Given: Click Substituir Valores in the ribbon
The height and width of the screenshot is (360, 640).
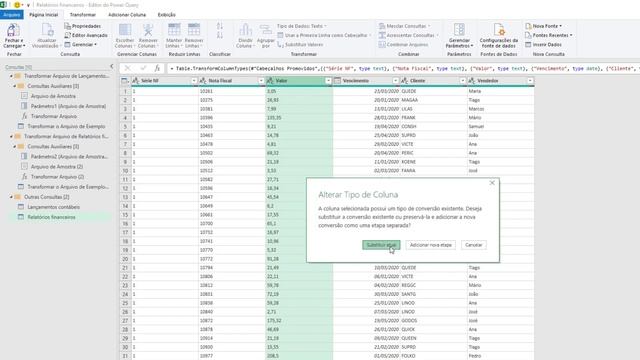Looking at the screenshot, I should (x=300, y=44).
